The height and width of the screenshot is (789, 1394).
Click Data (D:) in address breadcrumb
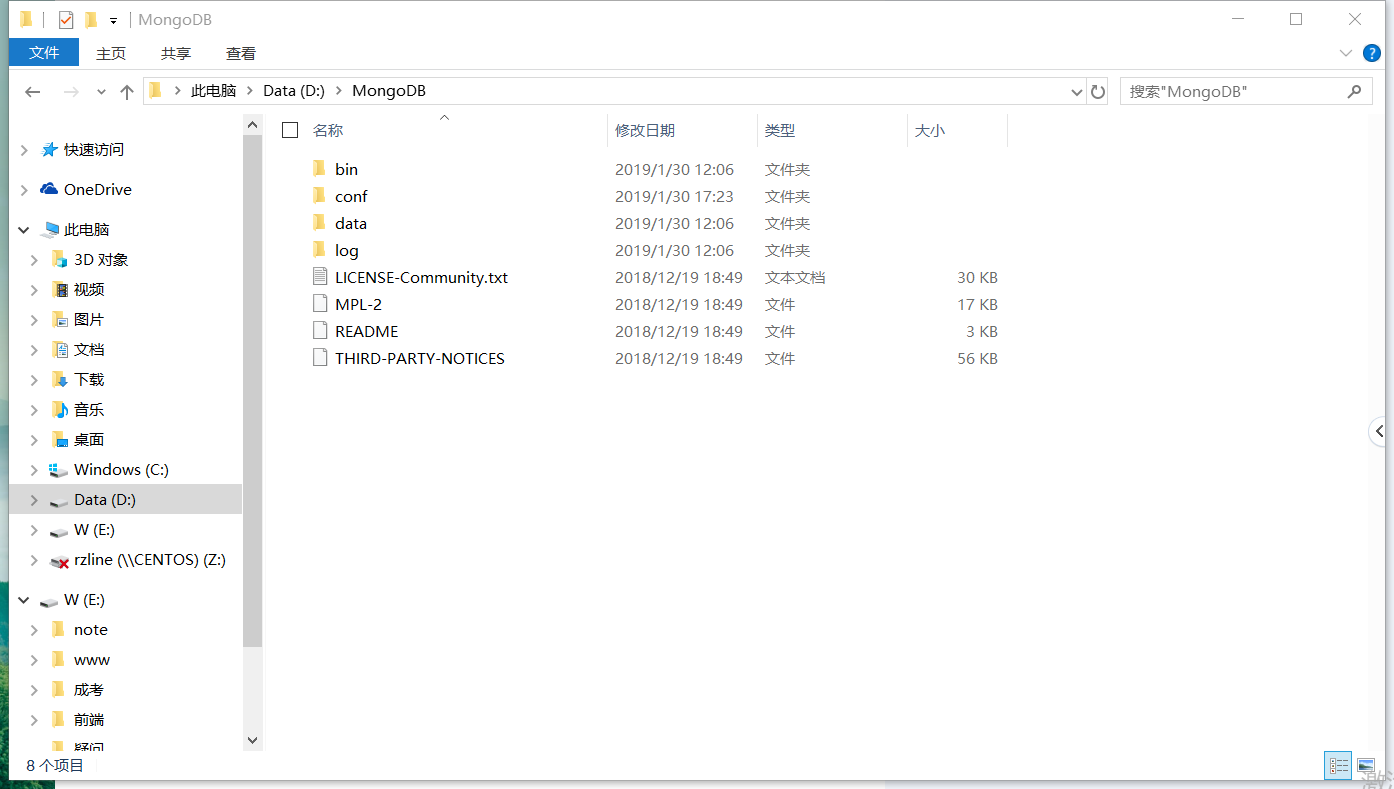point(294,91)
